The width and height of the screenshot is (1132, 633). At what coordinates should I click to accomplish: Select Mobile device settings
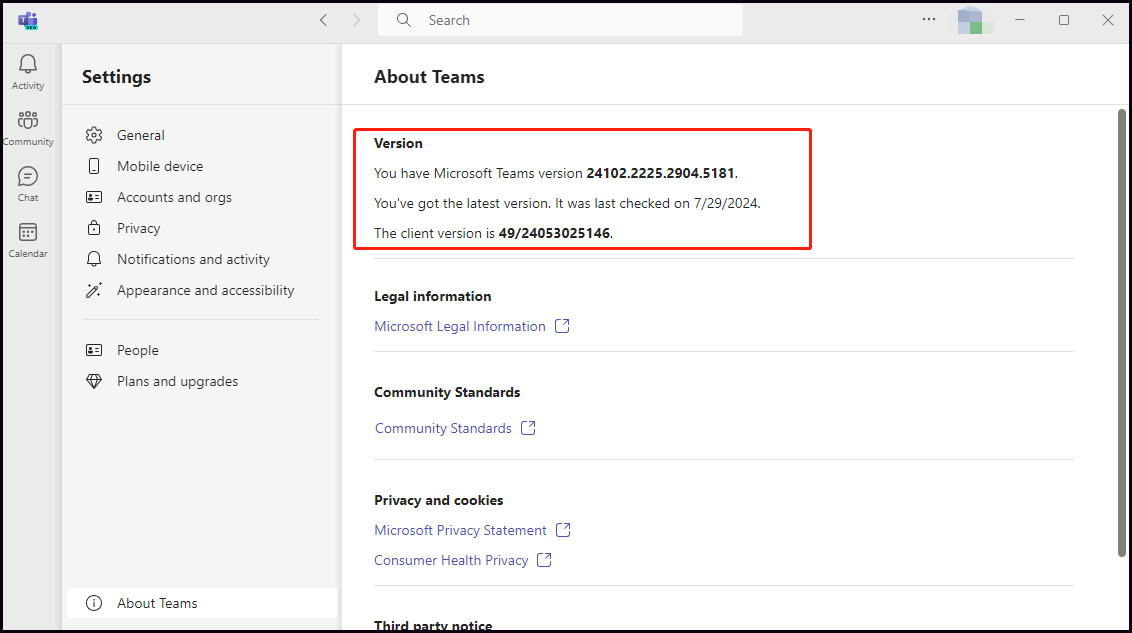159,166
